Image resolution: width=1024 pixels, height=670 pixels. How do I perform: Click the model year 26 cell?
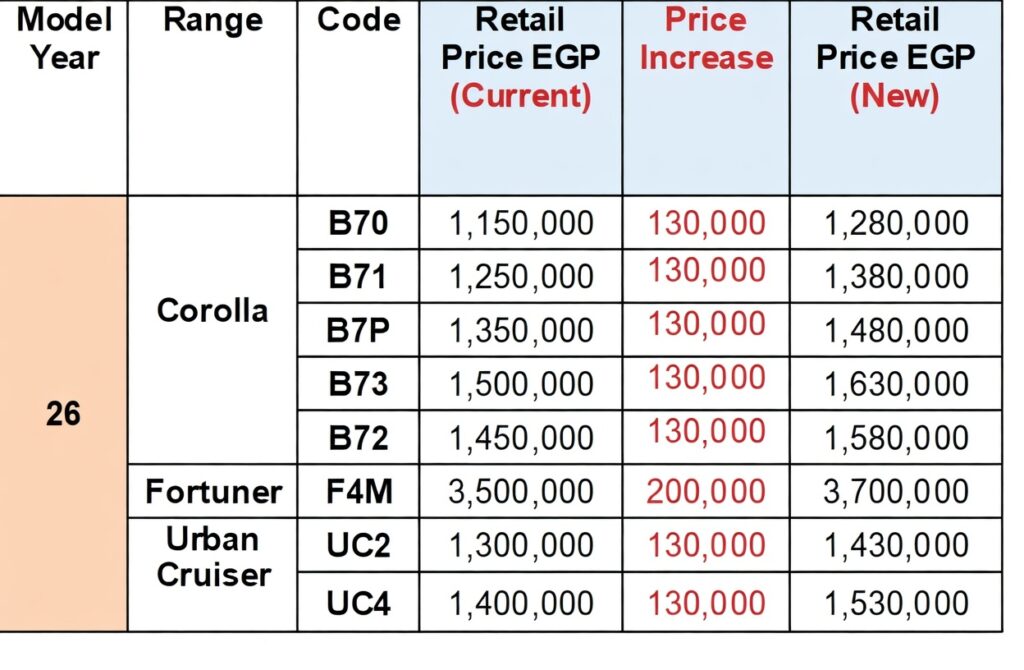click(64, 413)
